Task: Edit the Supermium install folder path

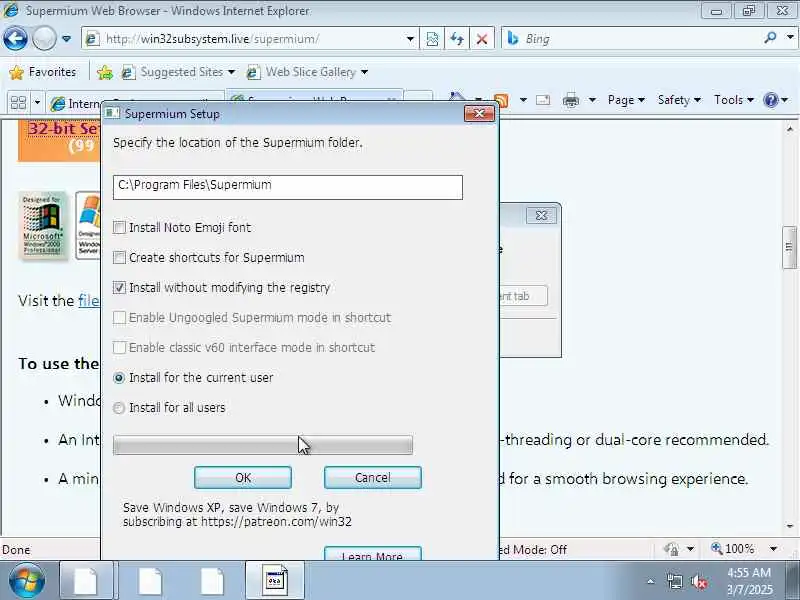Action: (x=288, y=187)
